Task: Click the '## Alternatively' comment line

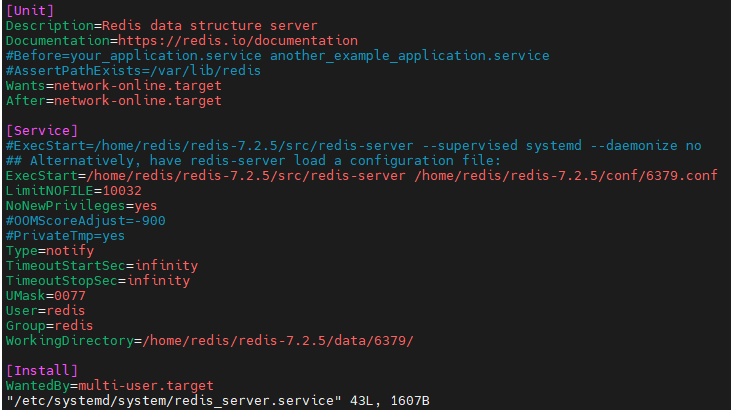Action: [254, 160]
